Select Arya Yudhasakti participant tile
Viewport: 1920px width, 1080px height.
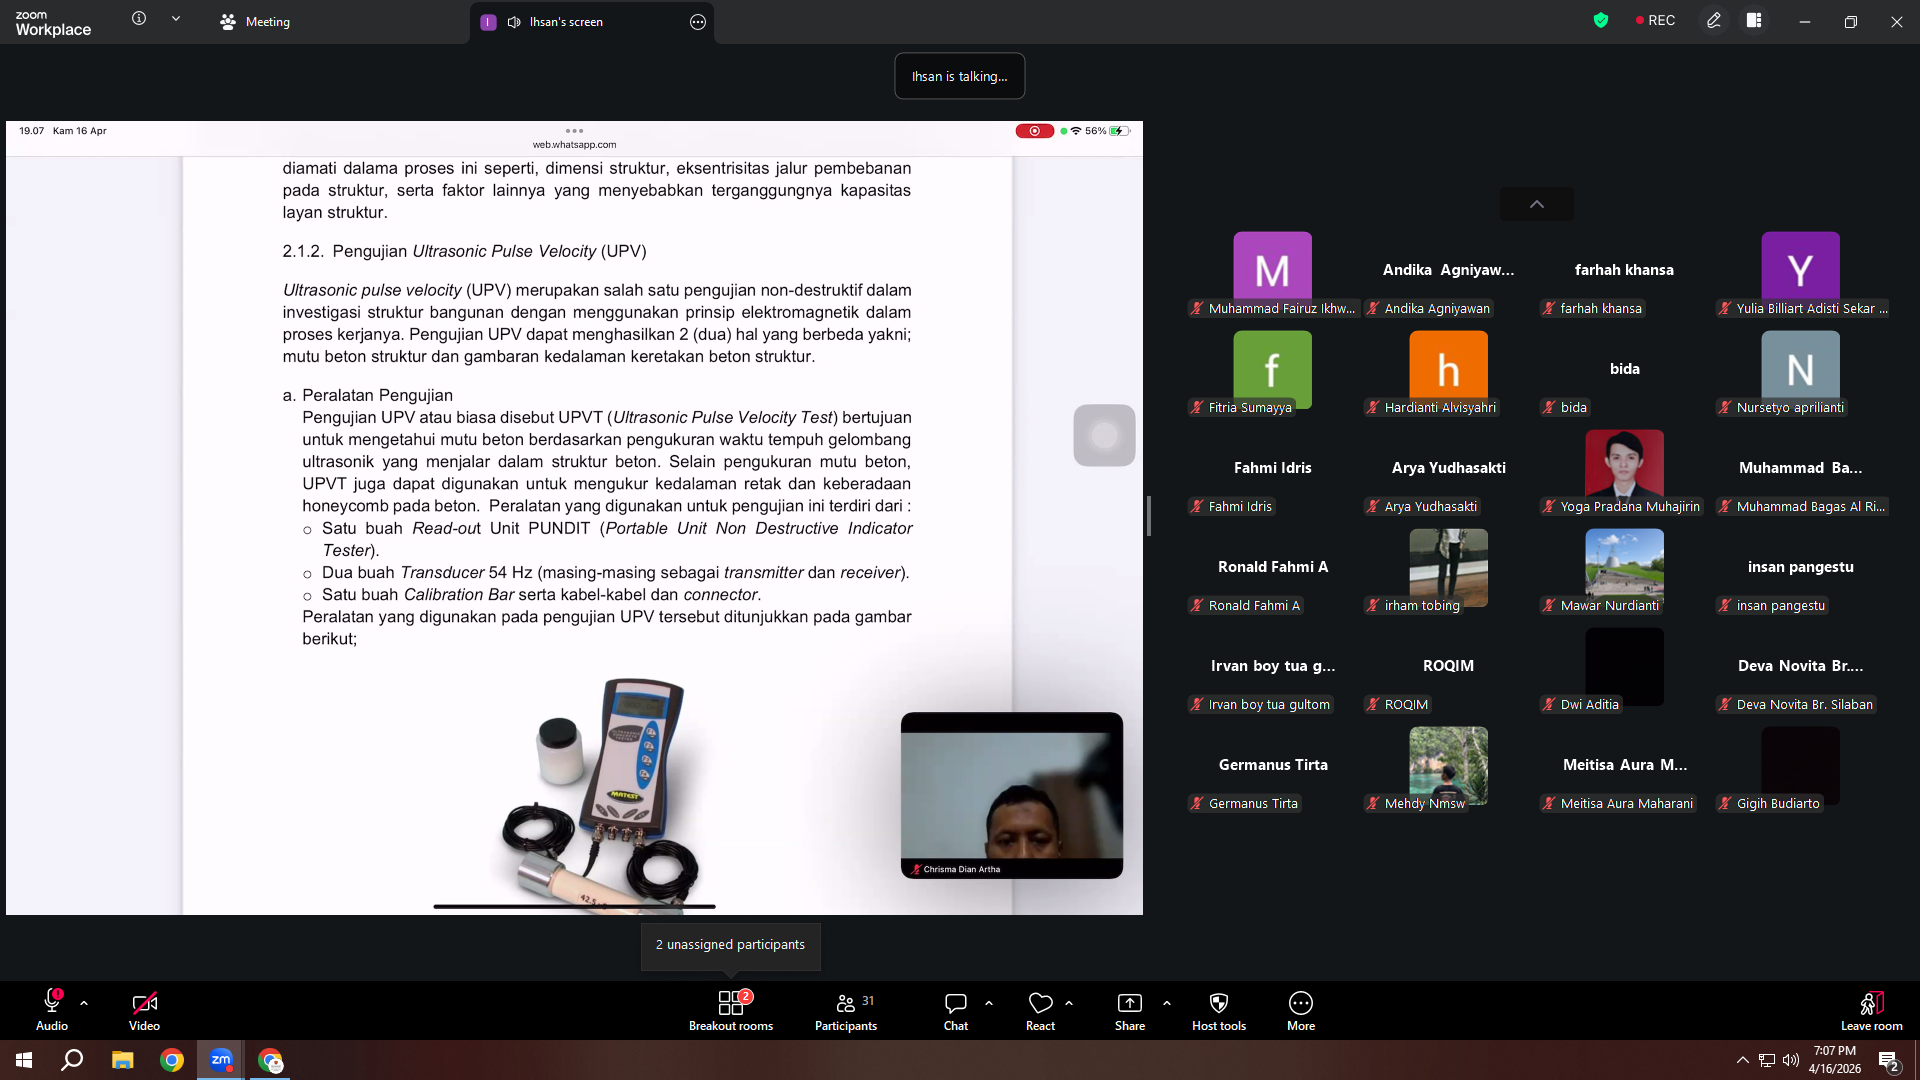(x=1448, y=472)
